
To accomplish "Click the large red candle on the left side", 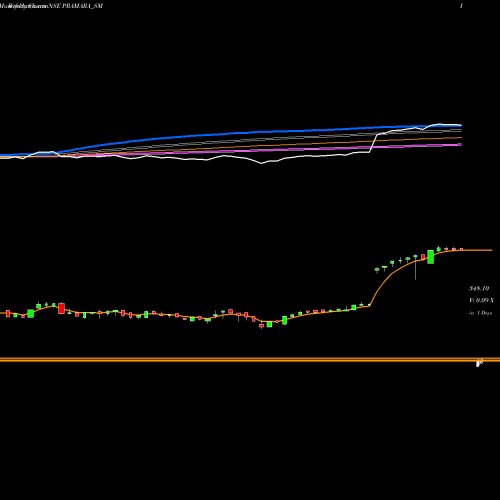I will tap(61, 308).
